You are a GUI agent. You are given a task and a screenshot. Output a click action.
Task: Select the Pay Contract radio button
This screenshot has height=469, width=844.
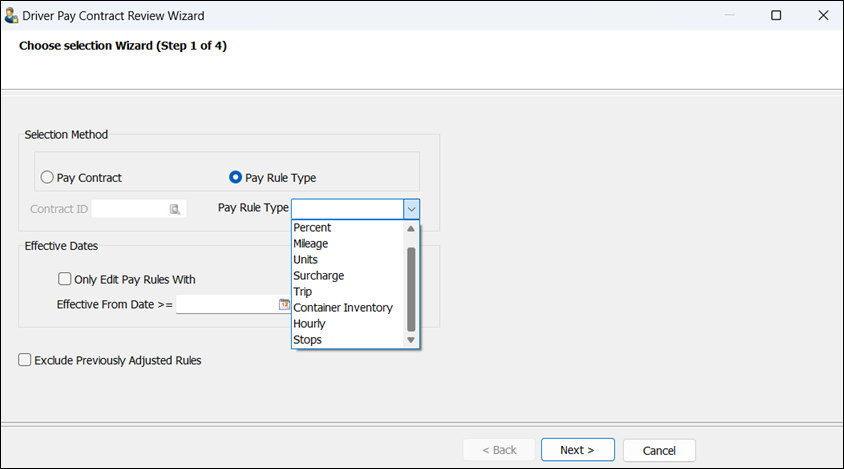point(47,177)
